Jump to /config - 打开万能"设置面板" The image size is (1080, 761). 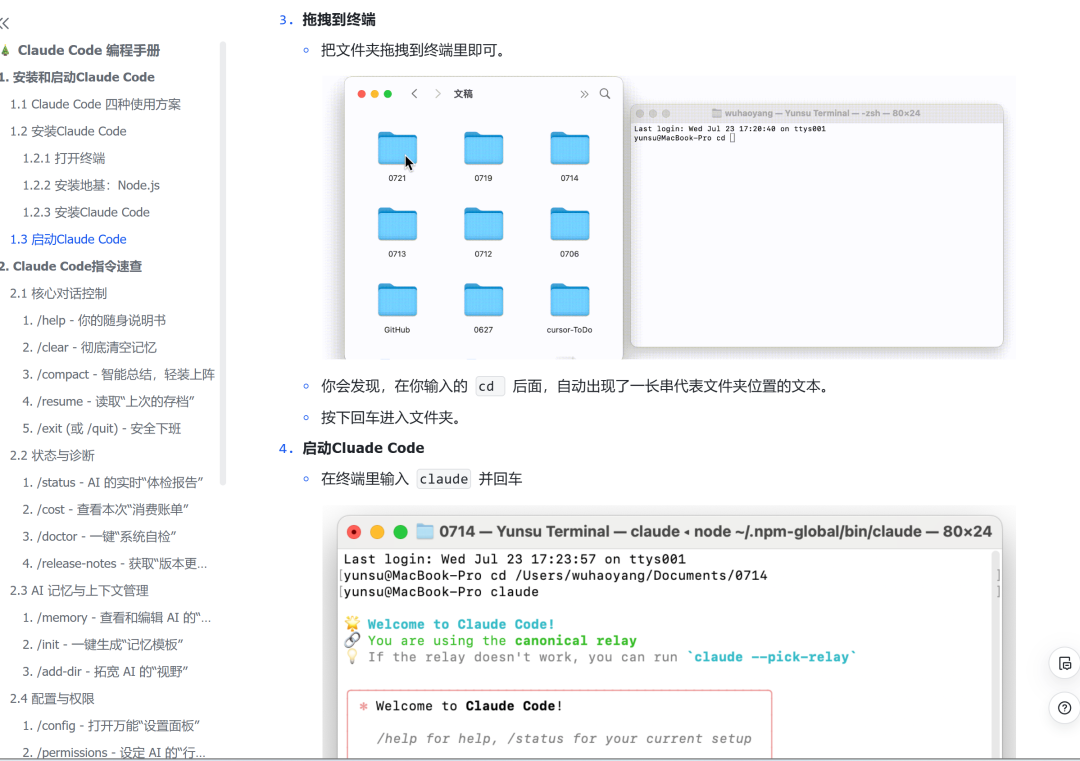click(x=111, y=726)
